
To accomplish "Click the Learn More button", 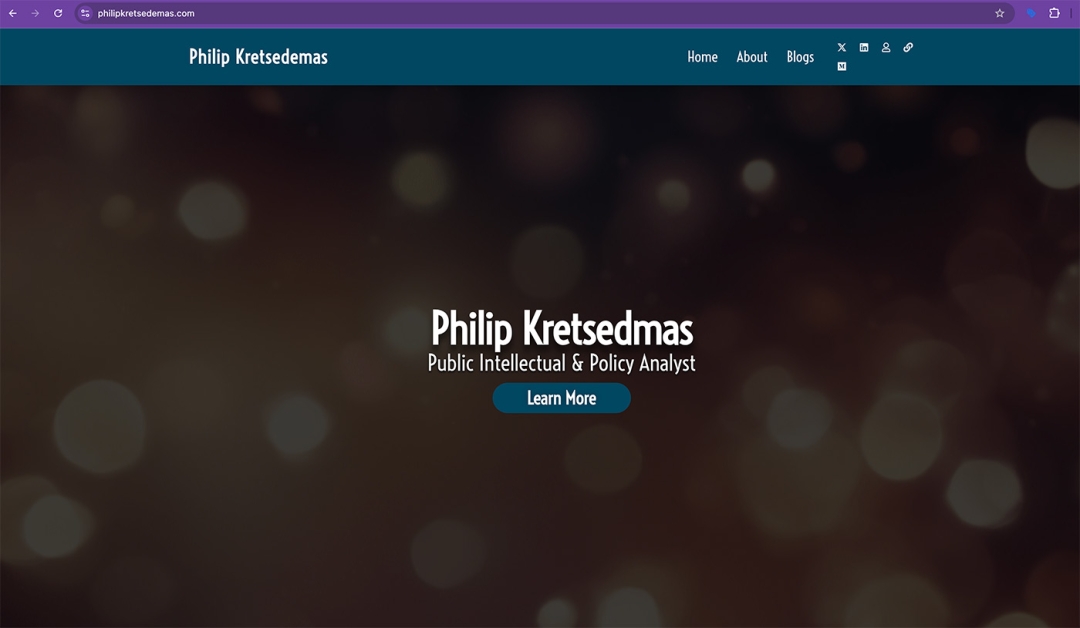I will [x=561, y=398].
